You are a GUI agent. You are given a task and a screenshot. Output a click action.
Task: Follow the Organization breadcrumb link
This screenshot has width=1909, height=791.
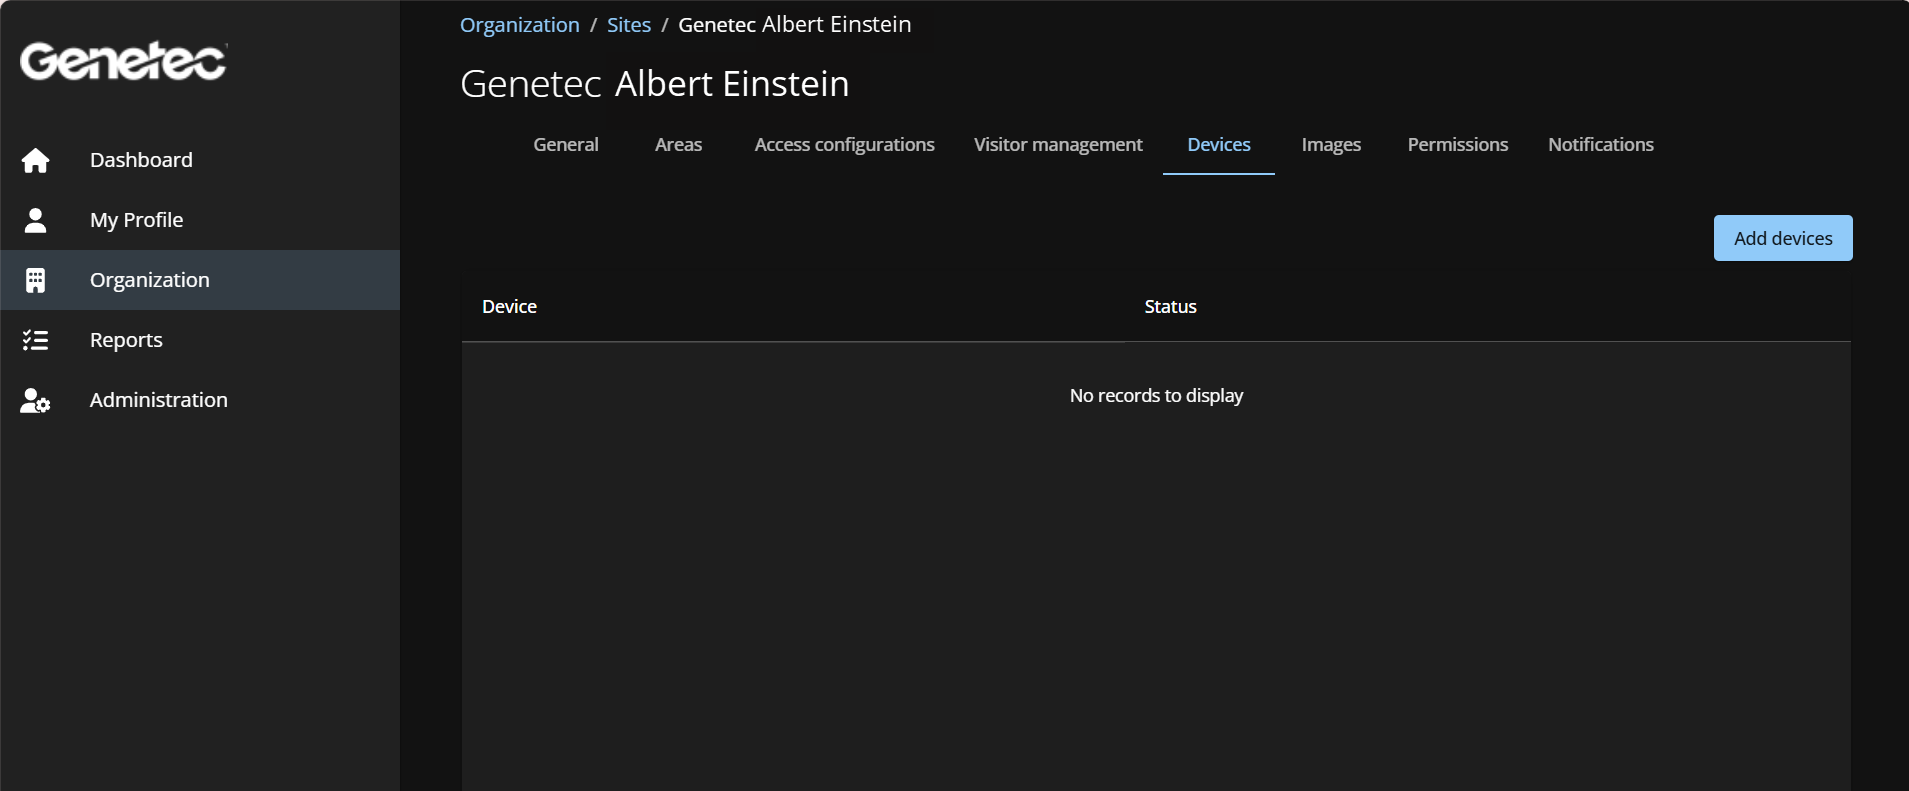(x=519, y=25)
